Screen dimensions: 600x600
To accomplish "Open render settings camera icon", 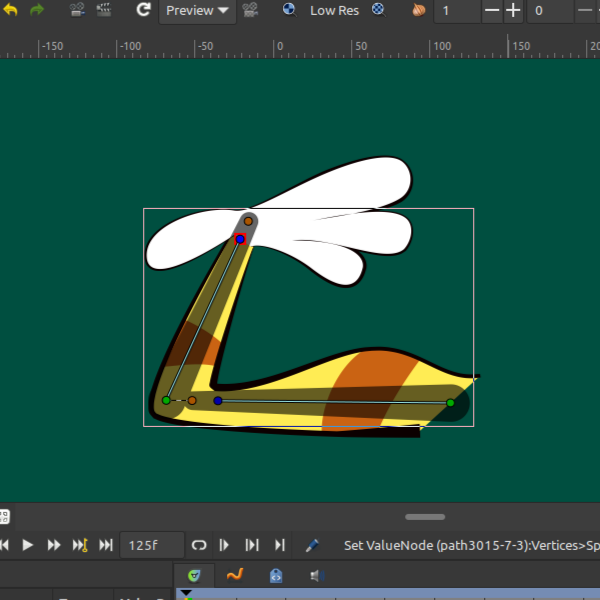I will coord(78,10).
